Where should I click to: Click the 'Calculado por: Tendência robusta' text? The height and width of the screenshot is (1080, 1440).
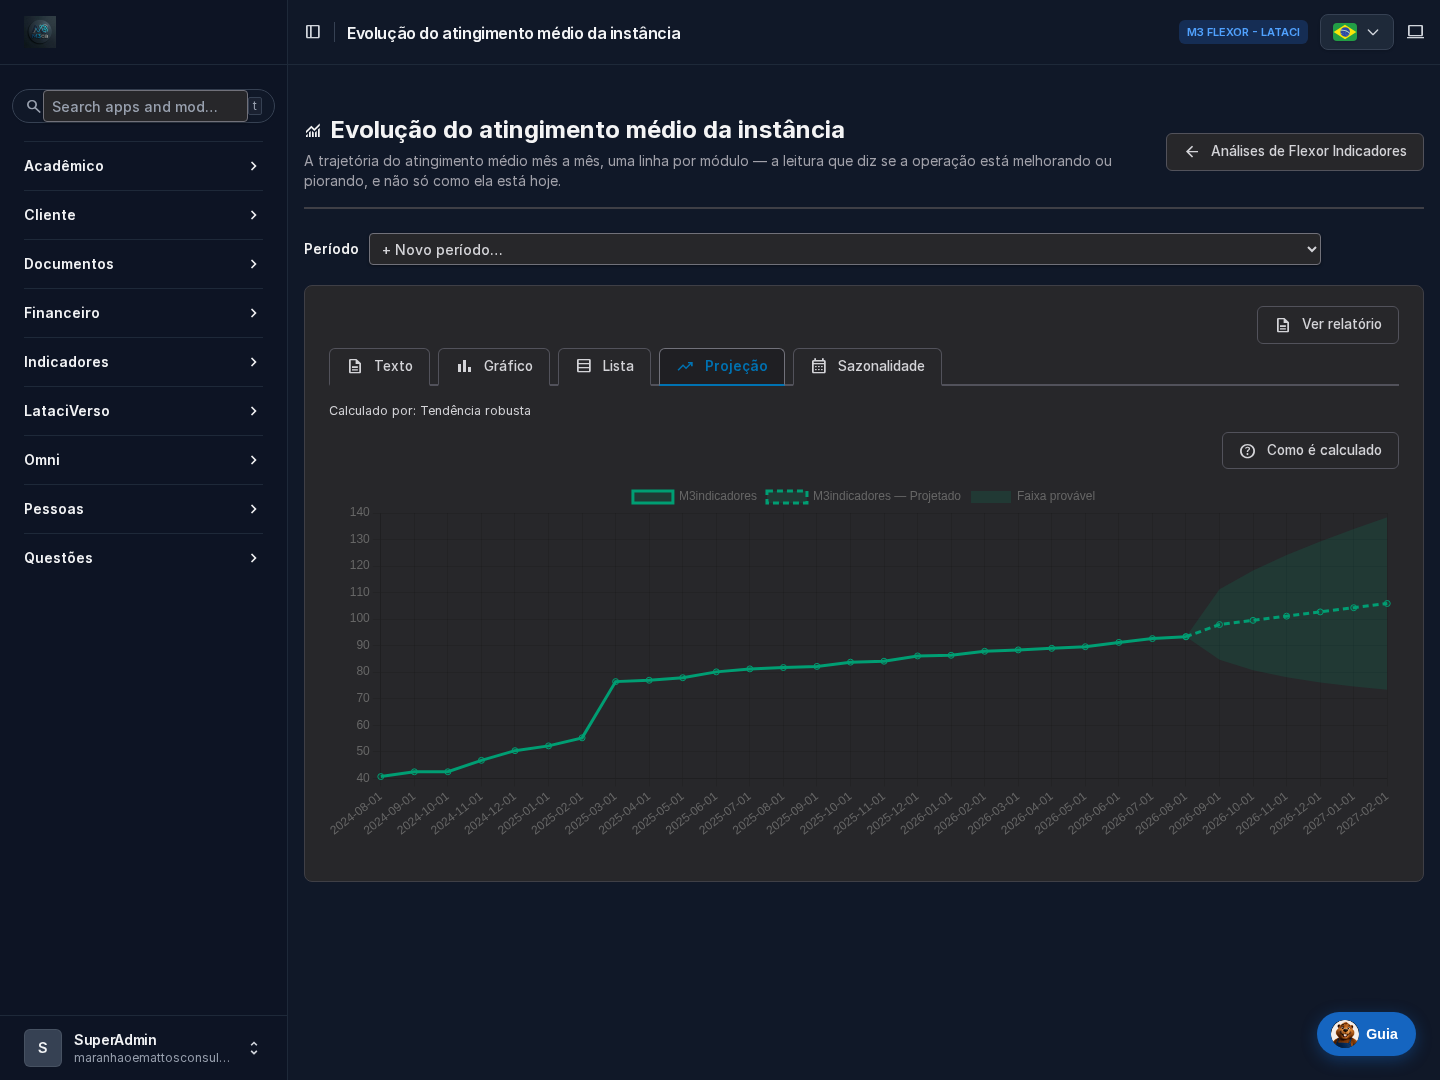tap(430, 411)
